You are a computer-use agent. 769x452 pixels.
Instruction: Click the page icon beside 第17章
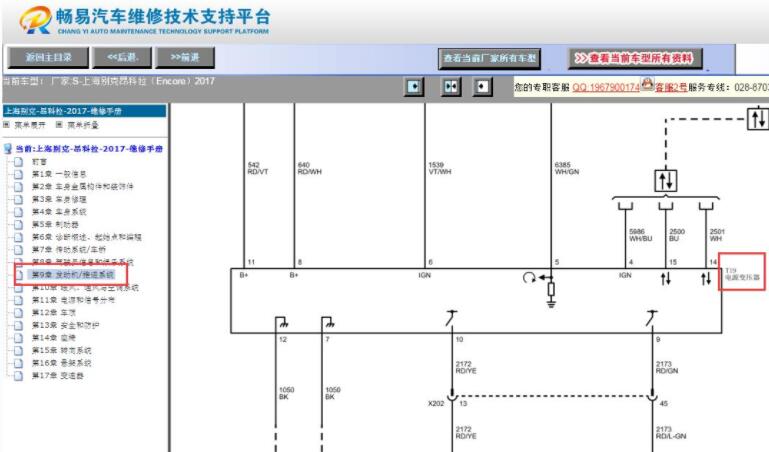(18, 376)
